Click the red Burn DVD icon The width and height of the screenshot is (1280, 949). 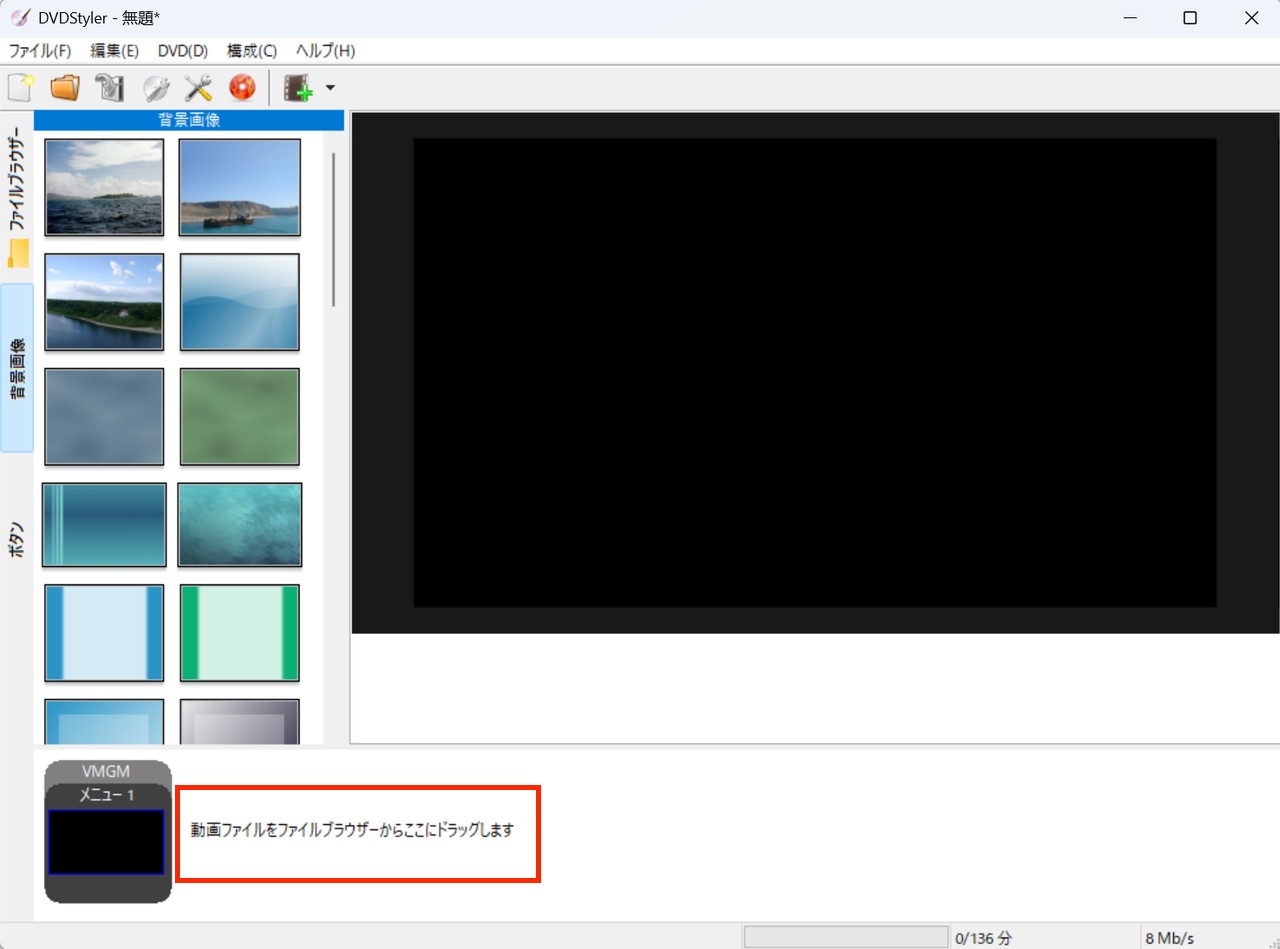pyautogui.click(x=243, y=88)
